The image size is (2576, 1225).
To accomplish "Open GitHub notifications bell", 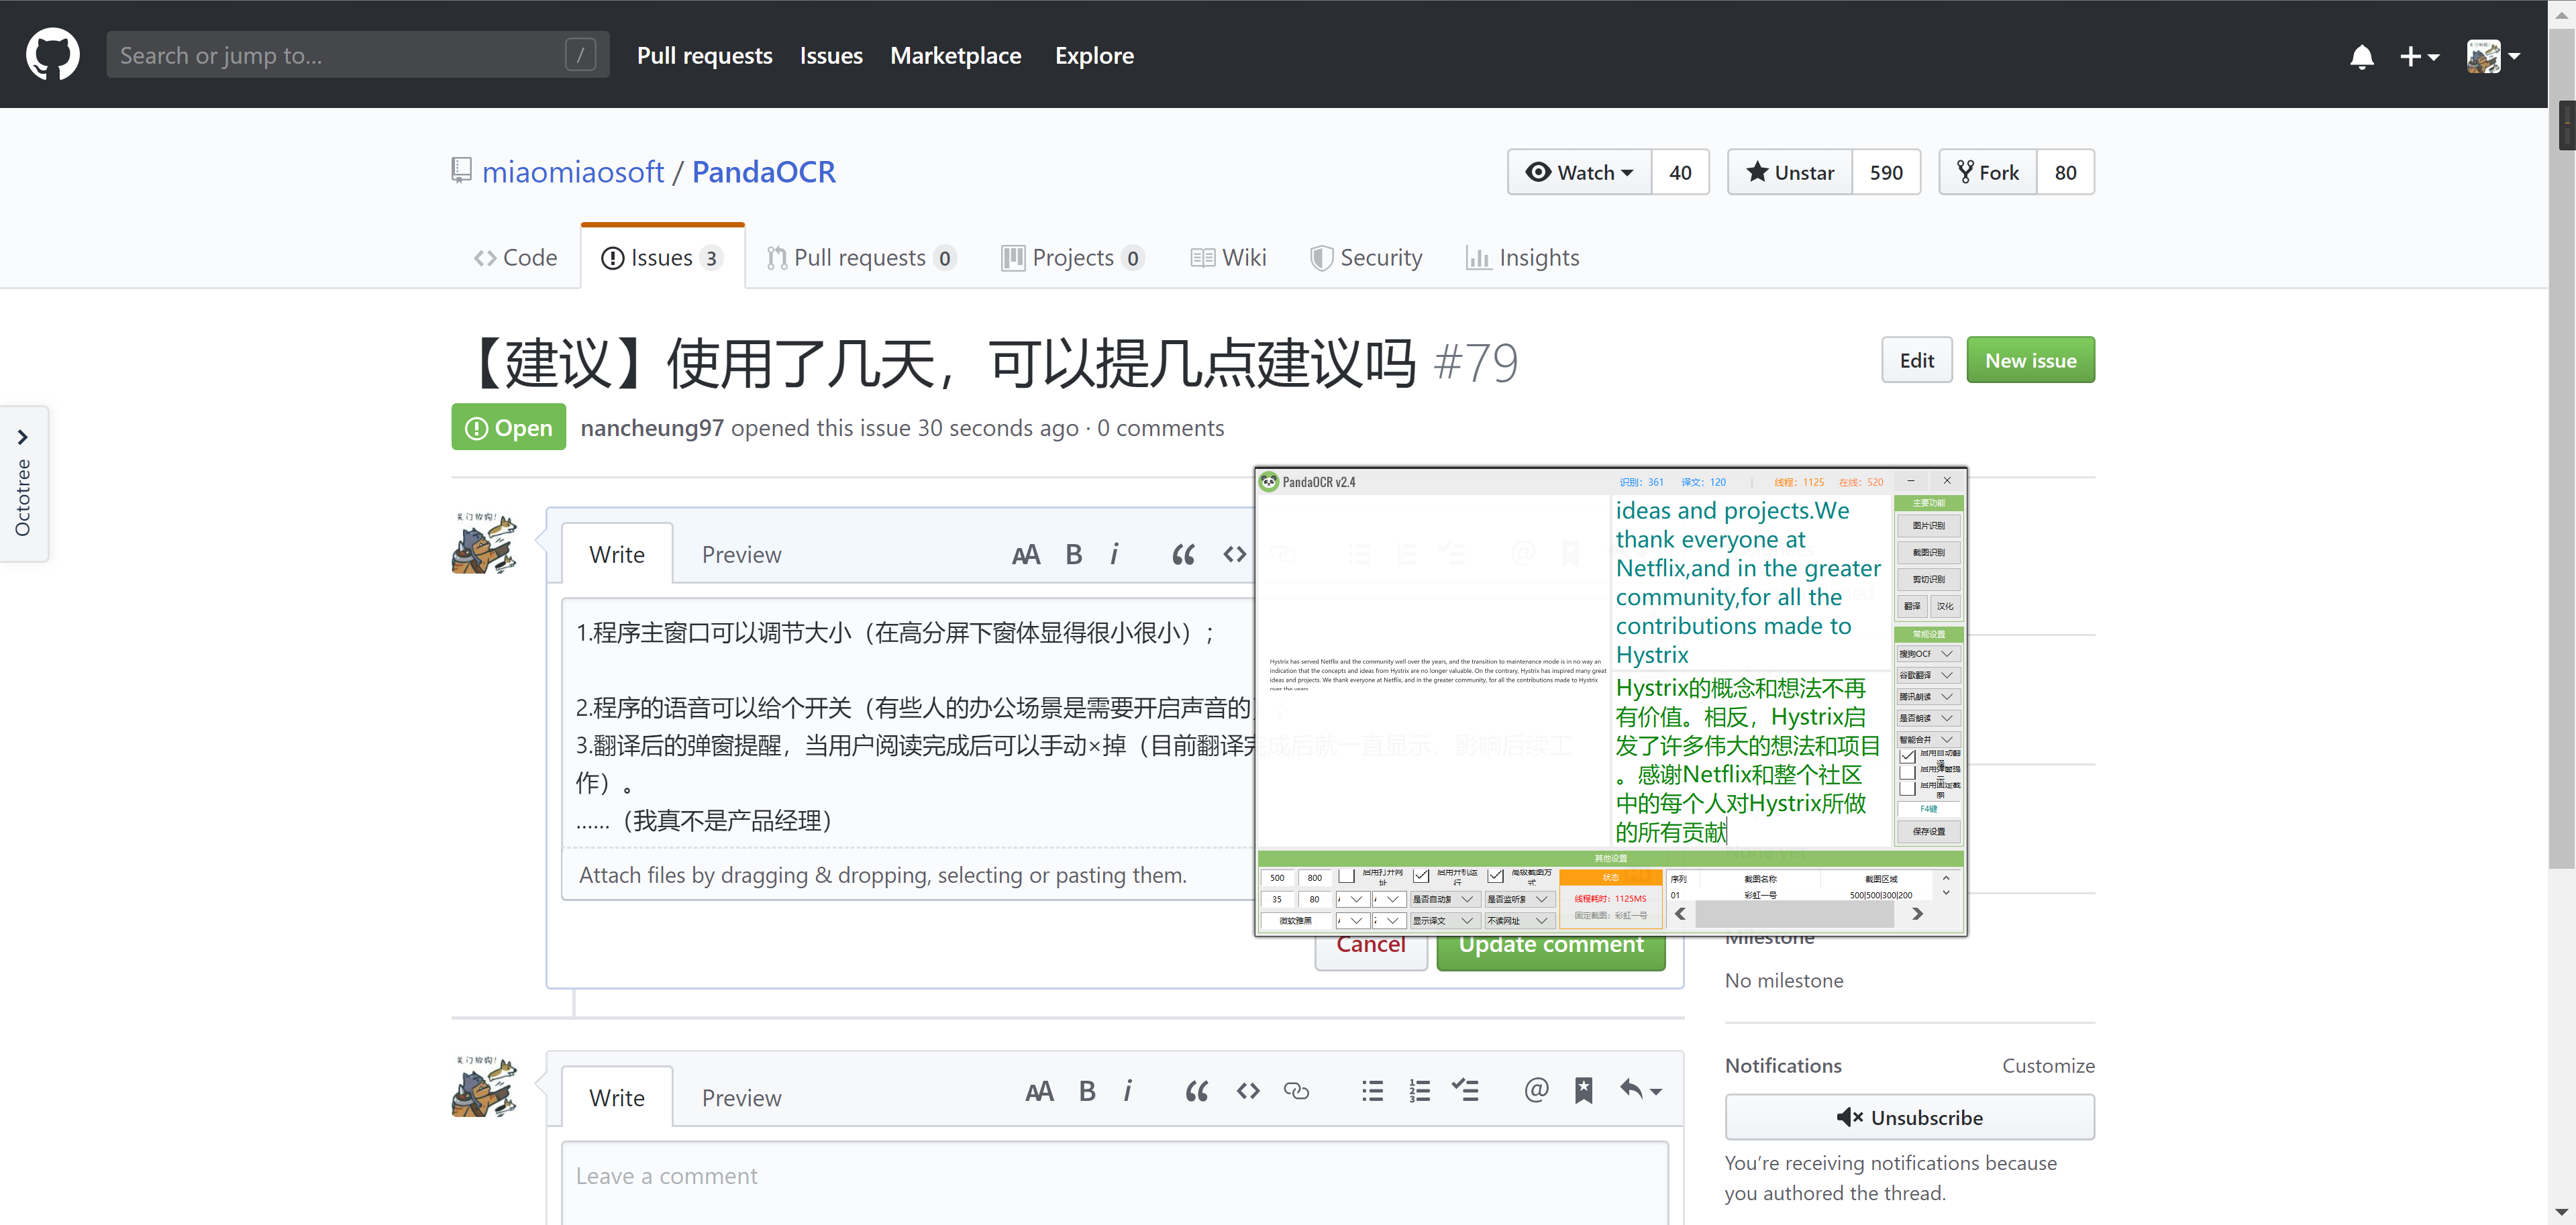I will [x=2362, y=56].
